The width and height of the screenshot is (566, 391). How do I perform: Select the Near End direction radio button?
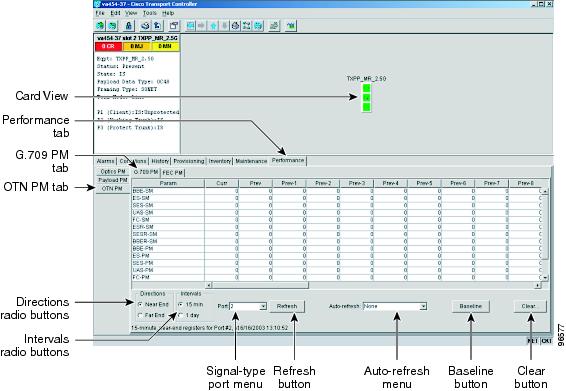[140, 304]
